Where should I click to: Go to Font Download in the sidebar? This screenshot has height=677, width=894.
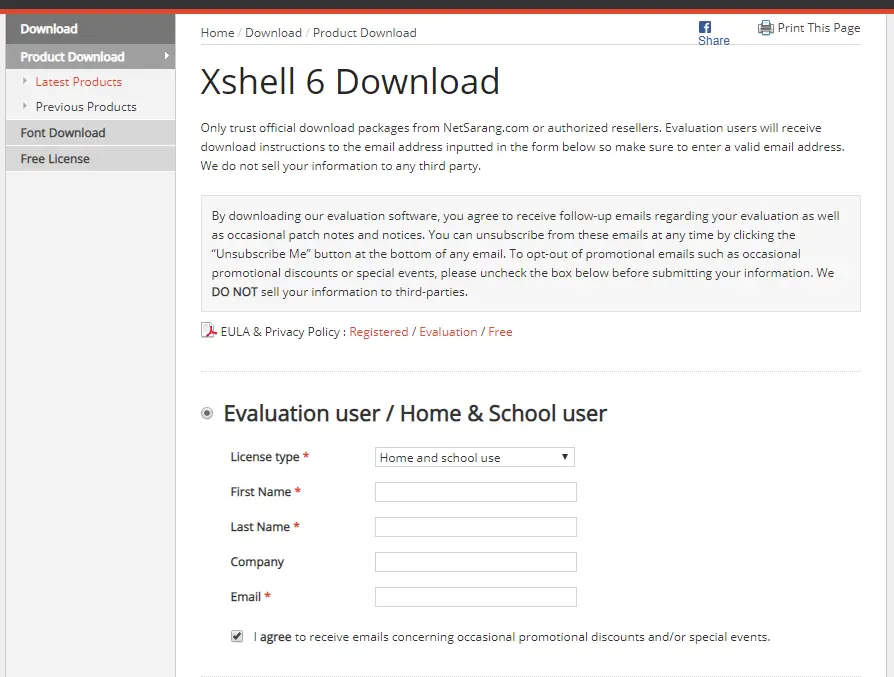tap(91, 132)
